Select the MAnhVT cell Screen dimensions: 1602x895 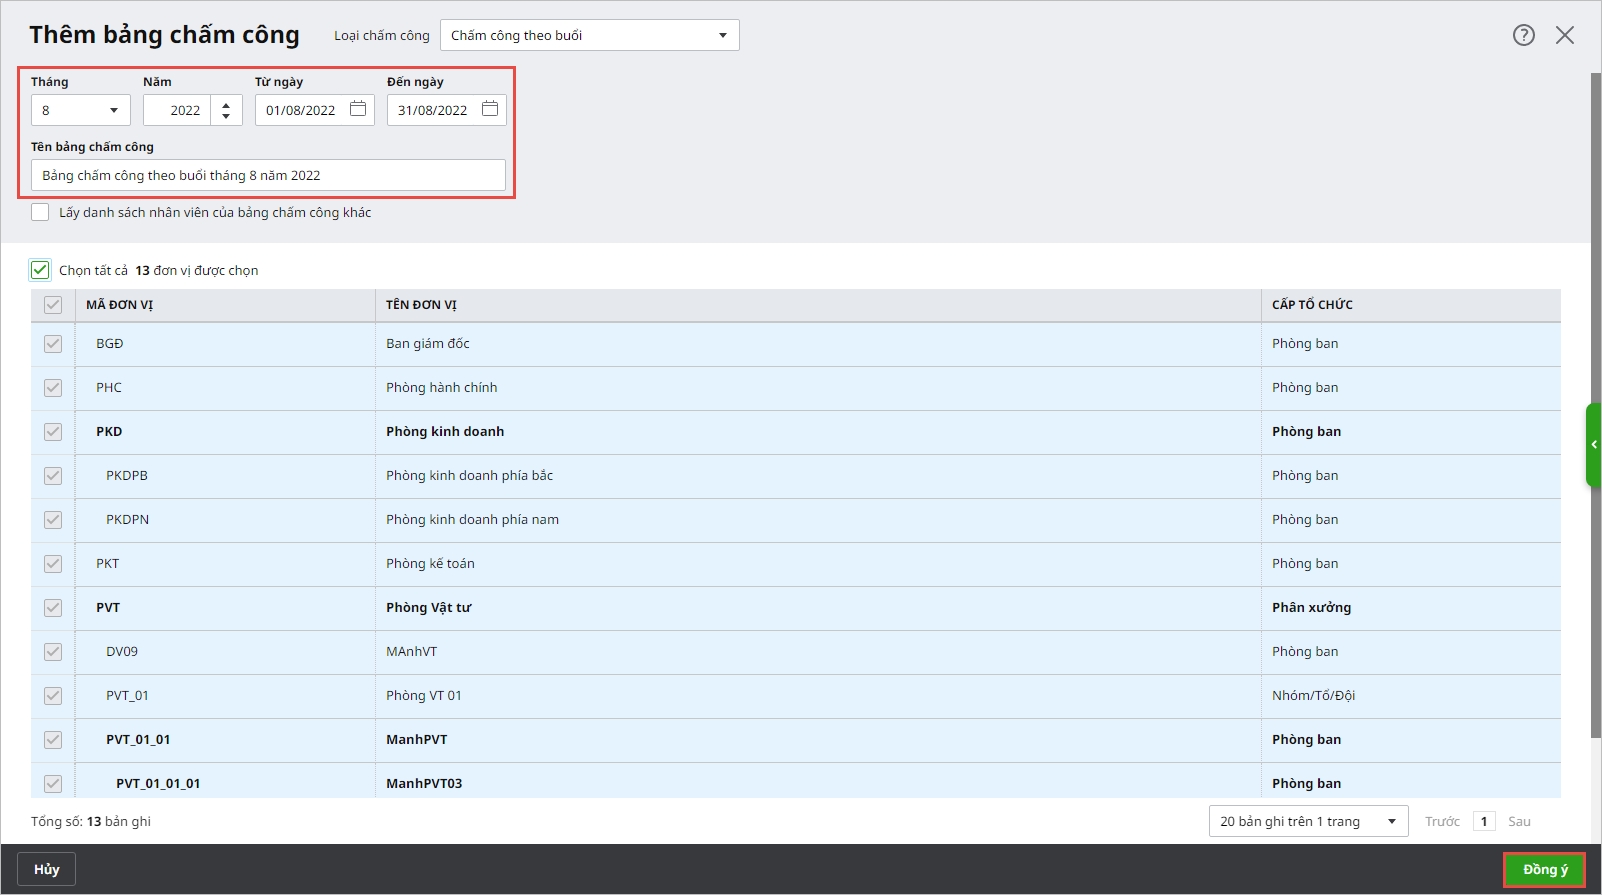[818, 652]
